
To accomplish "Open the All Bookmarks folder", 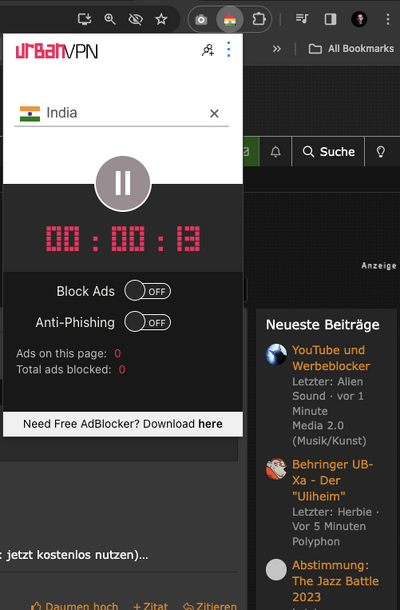I will pyautogui.click(x=351, y=49).
